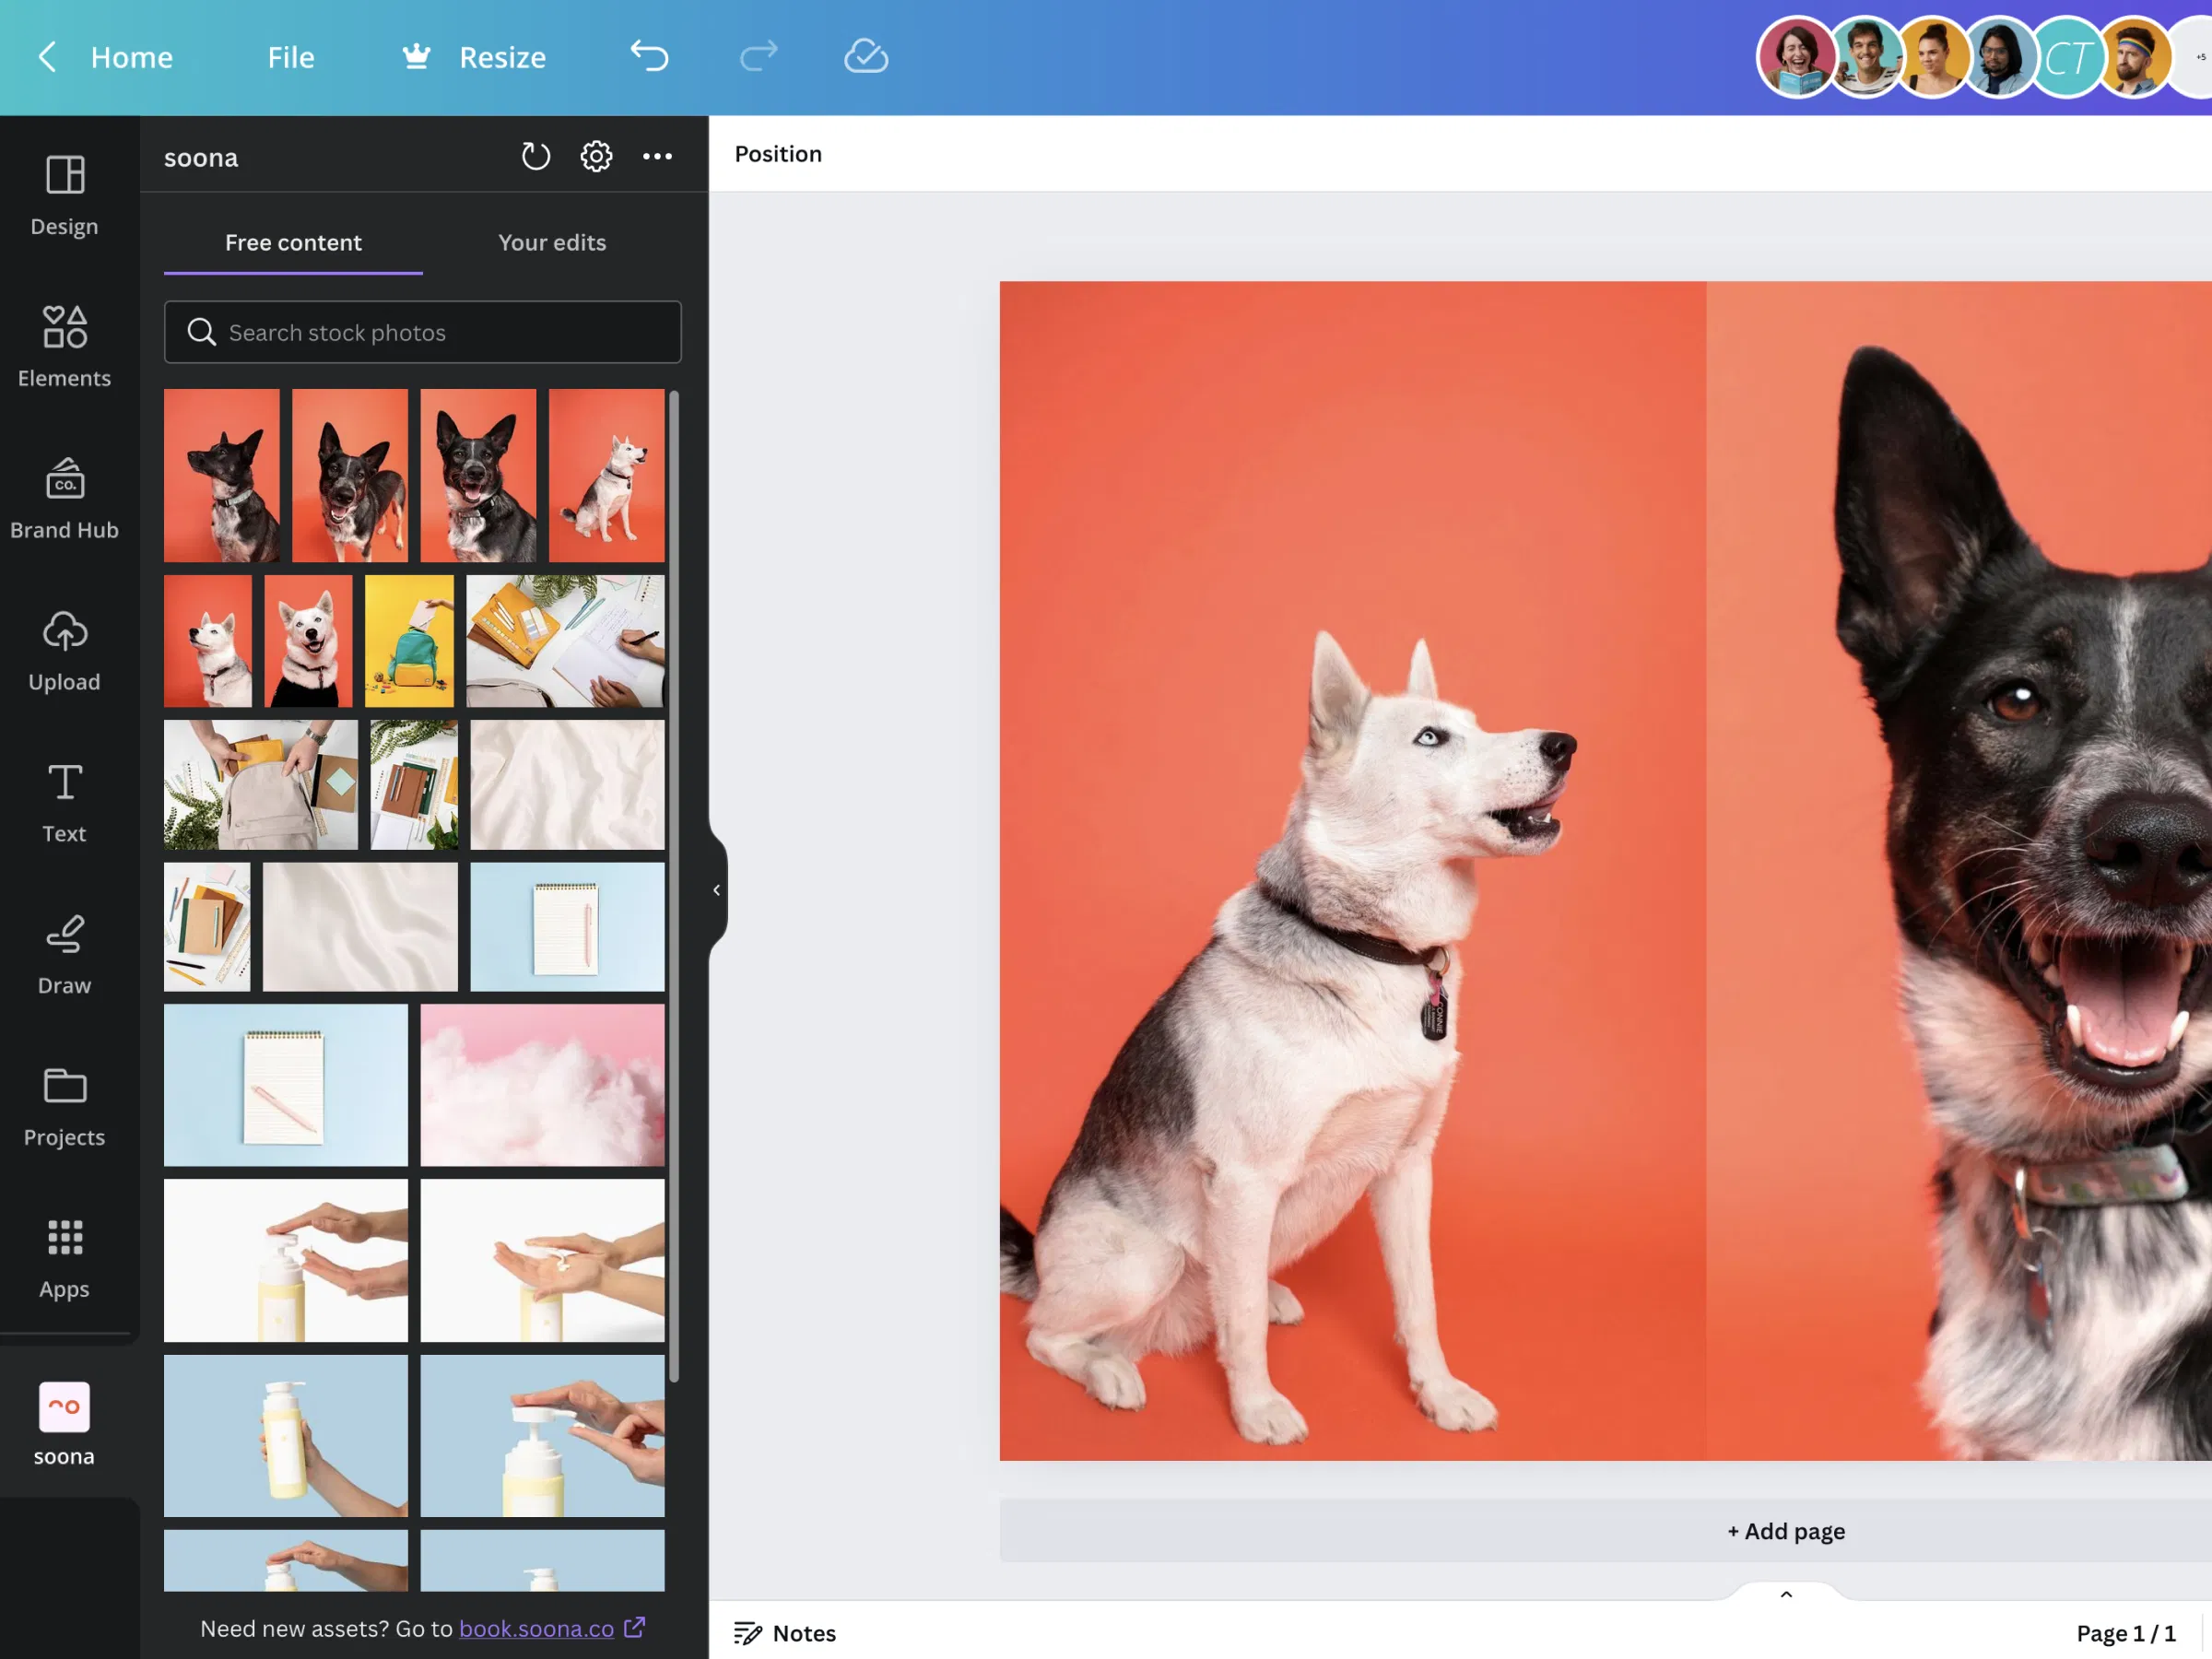Select the white husky sitting sideways thumbnail
The height and width of the screenshot is (1659, 2212).
606,475
